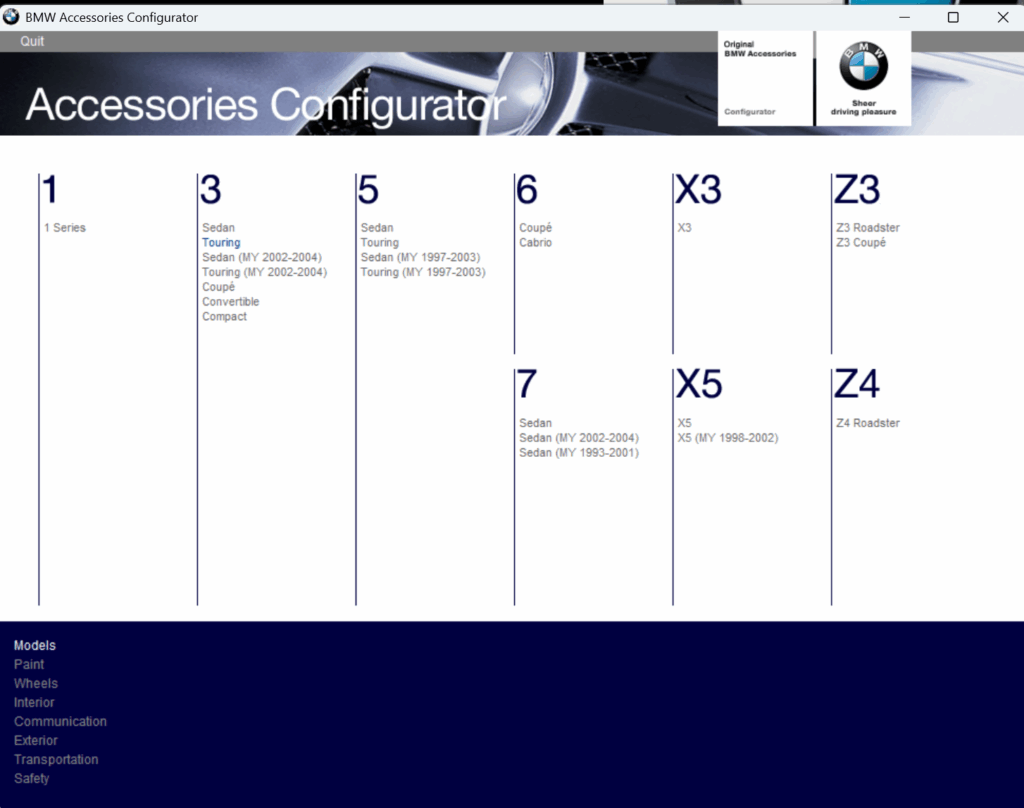
Task: Open 3 Series Touring (MY 2002-2004)
Action: 264,272
